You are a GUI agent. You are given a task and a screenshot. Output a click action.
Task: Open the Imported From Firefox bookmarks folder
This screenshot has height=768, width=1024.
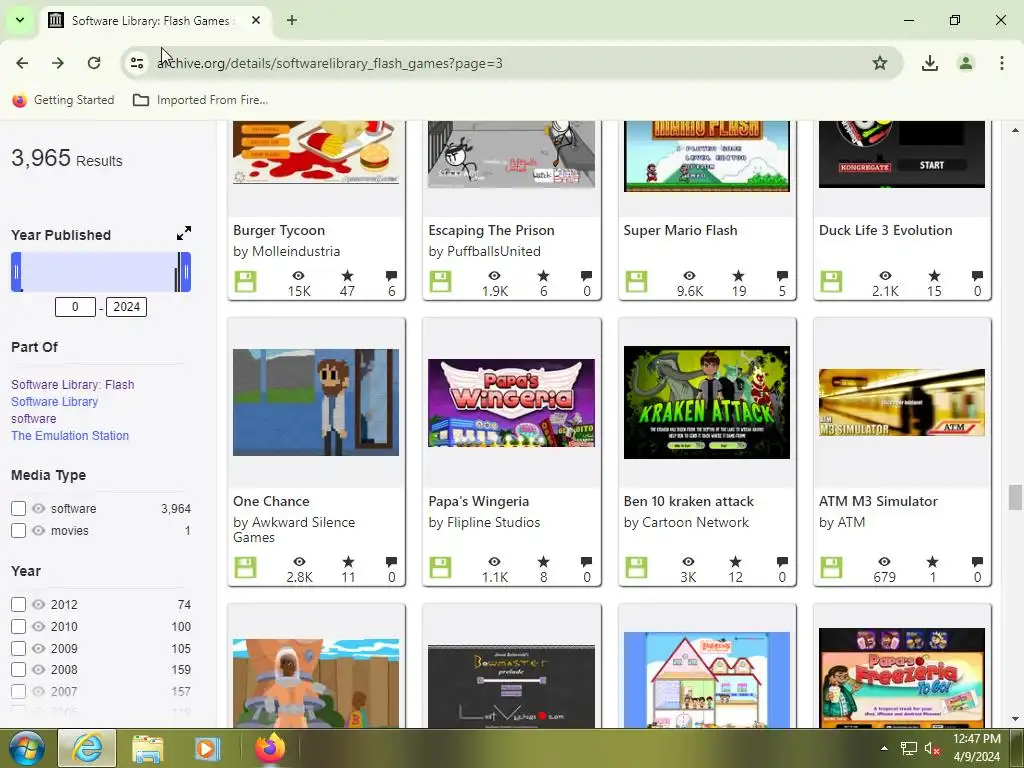tap(200, 100)
